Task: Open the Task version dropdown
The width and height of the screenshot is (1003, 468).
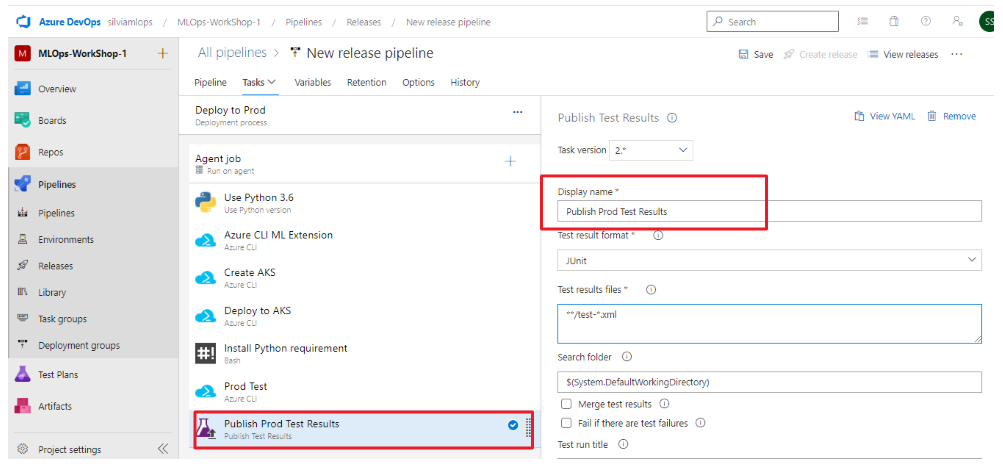Action: click(x=652, y=150)
